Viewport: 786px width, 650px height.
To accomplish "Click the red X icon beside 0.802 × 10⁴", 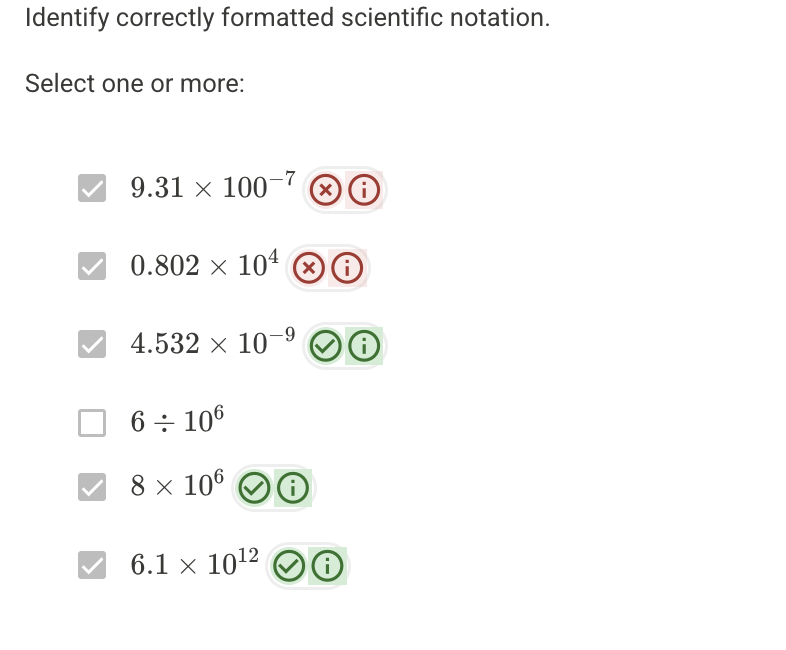I will click(x=310, y=267).
